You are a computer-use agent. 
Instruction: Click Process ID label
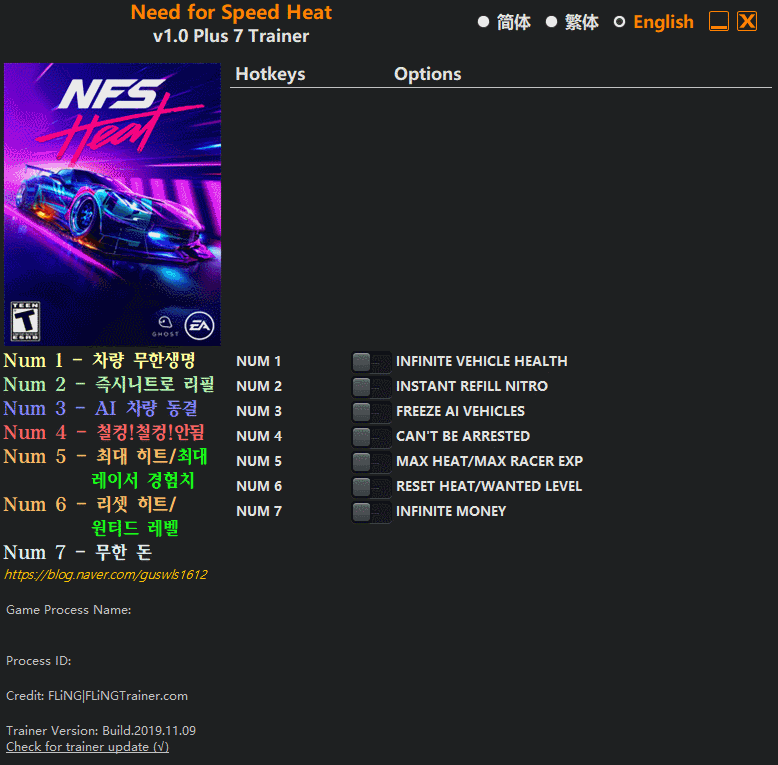tap(39, 661)
